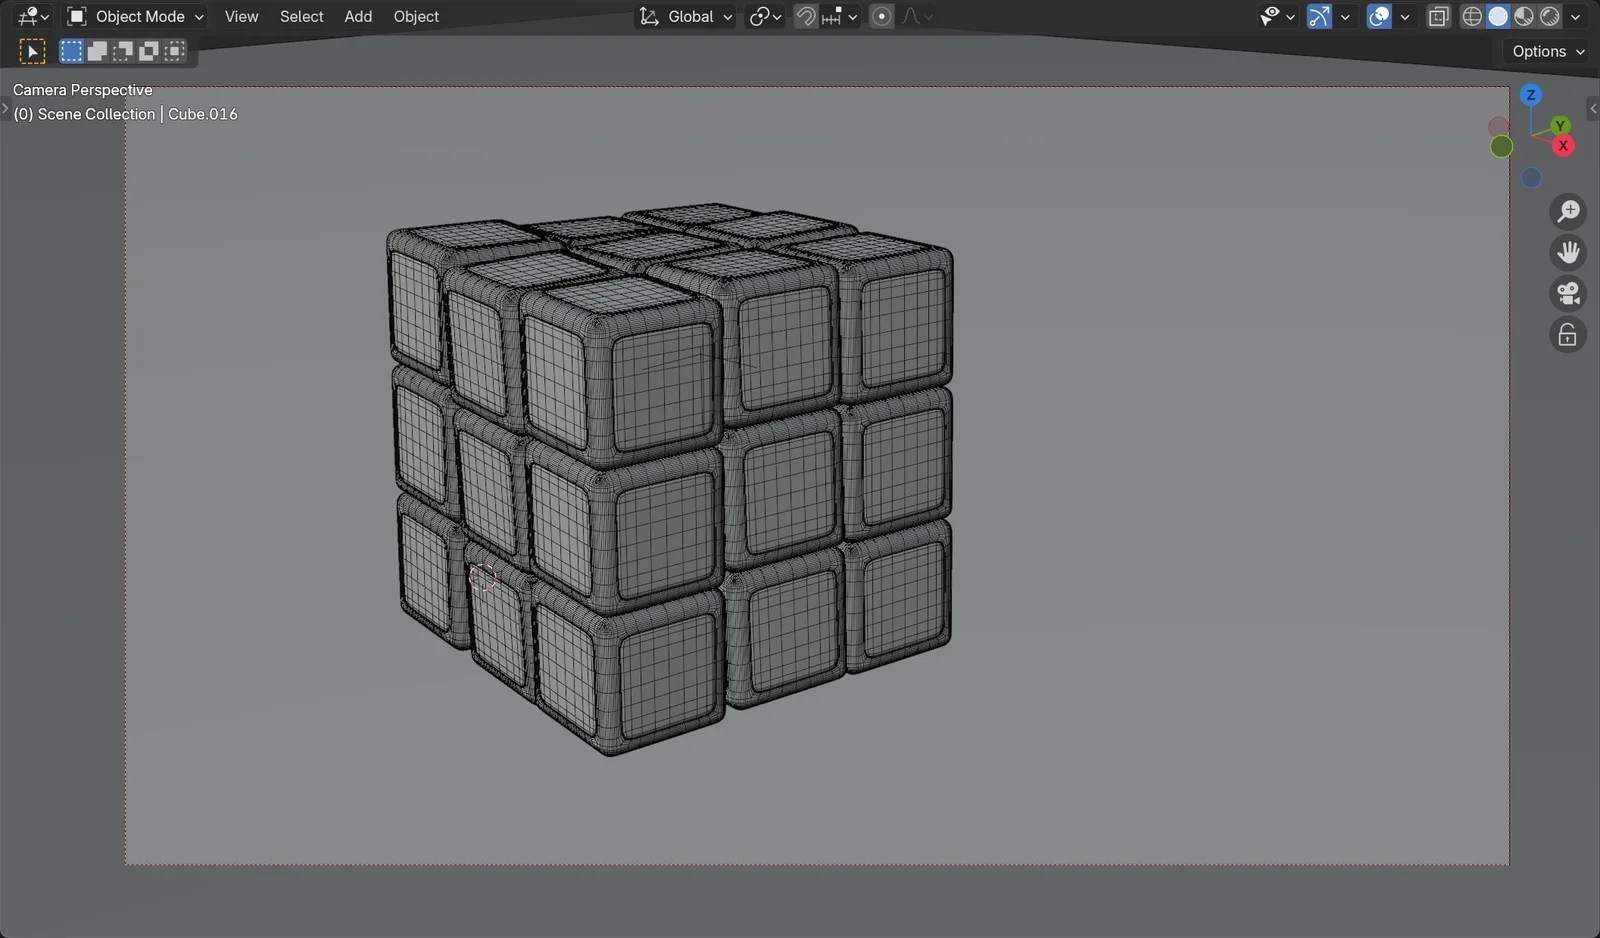Open the Select menu

tap(301, 16)
